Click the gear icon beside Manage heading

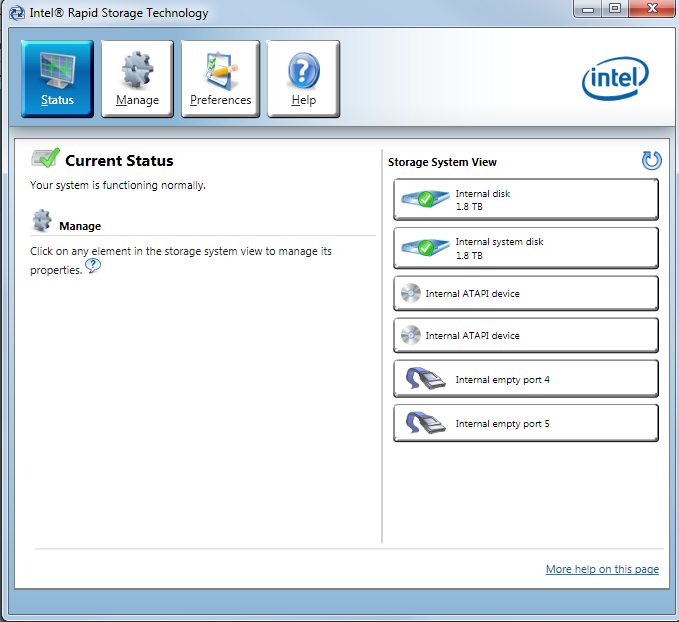pyautogui.click(x=42, y=220)
